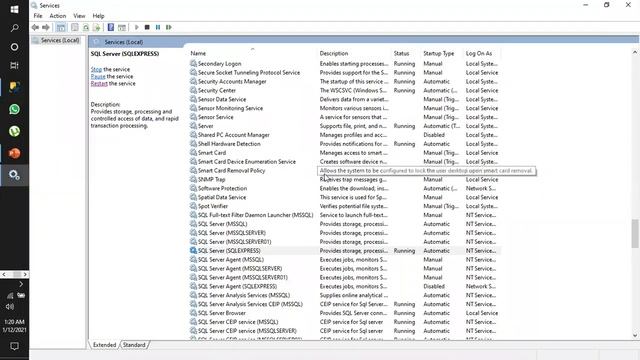Click the scroll down arrow of services list

[635, 336]
